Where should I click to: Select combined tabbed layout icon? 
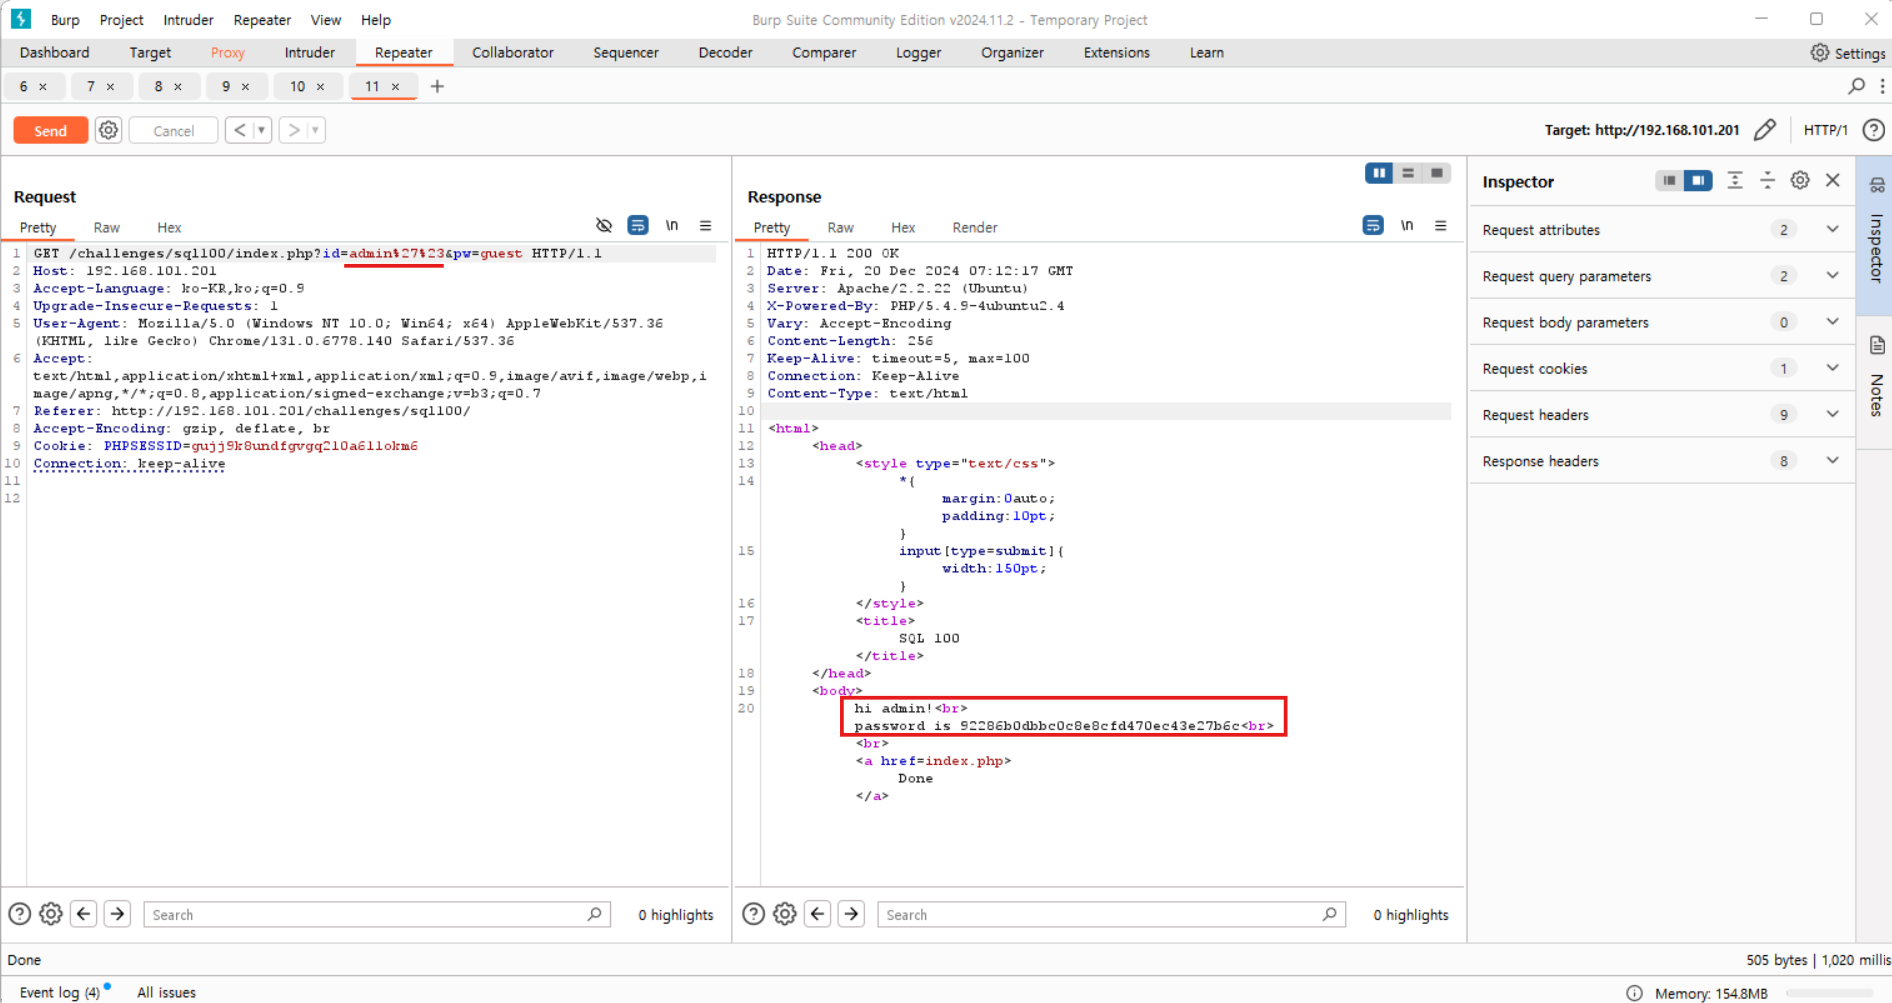point(1437,173)
